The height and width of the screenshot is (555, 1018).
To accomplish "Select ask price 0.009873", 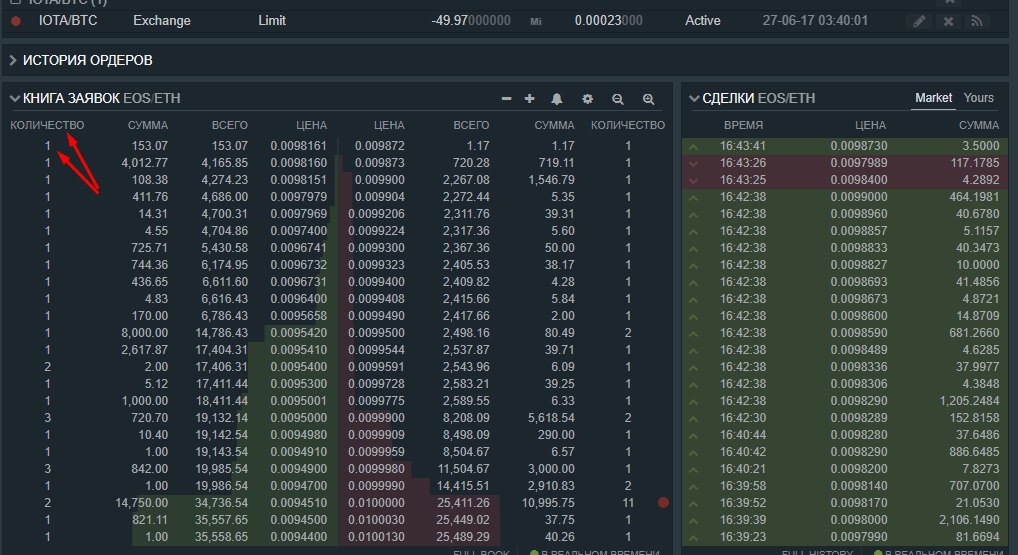I will pyautogui.click(x=379, y=163).
